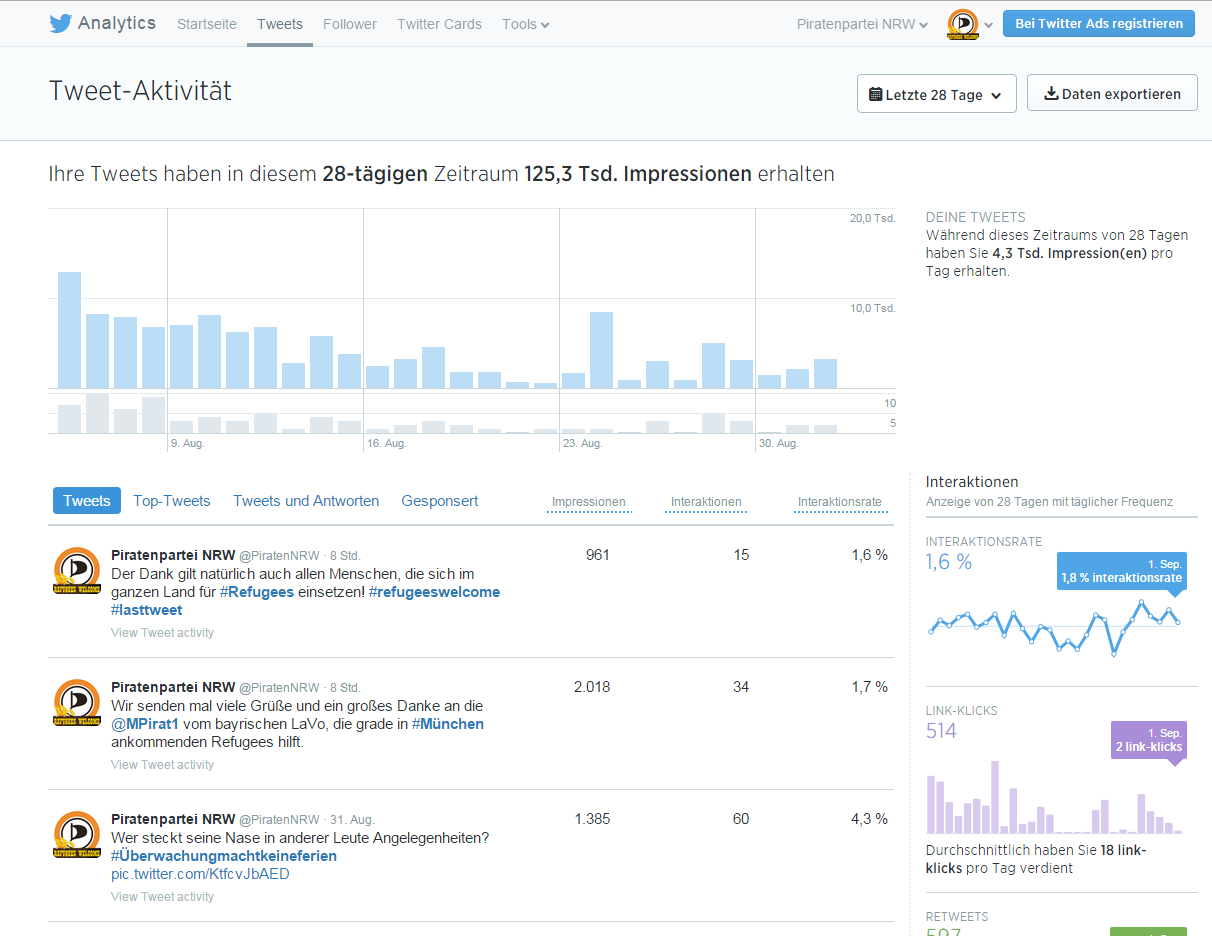
Task: Click the 30. Aug. date label on chart
Action: [778, 443]
